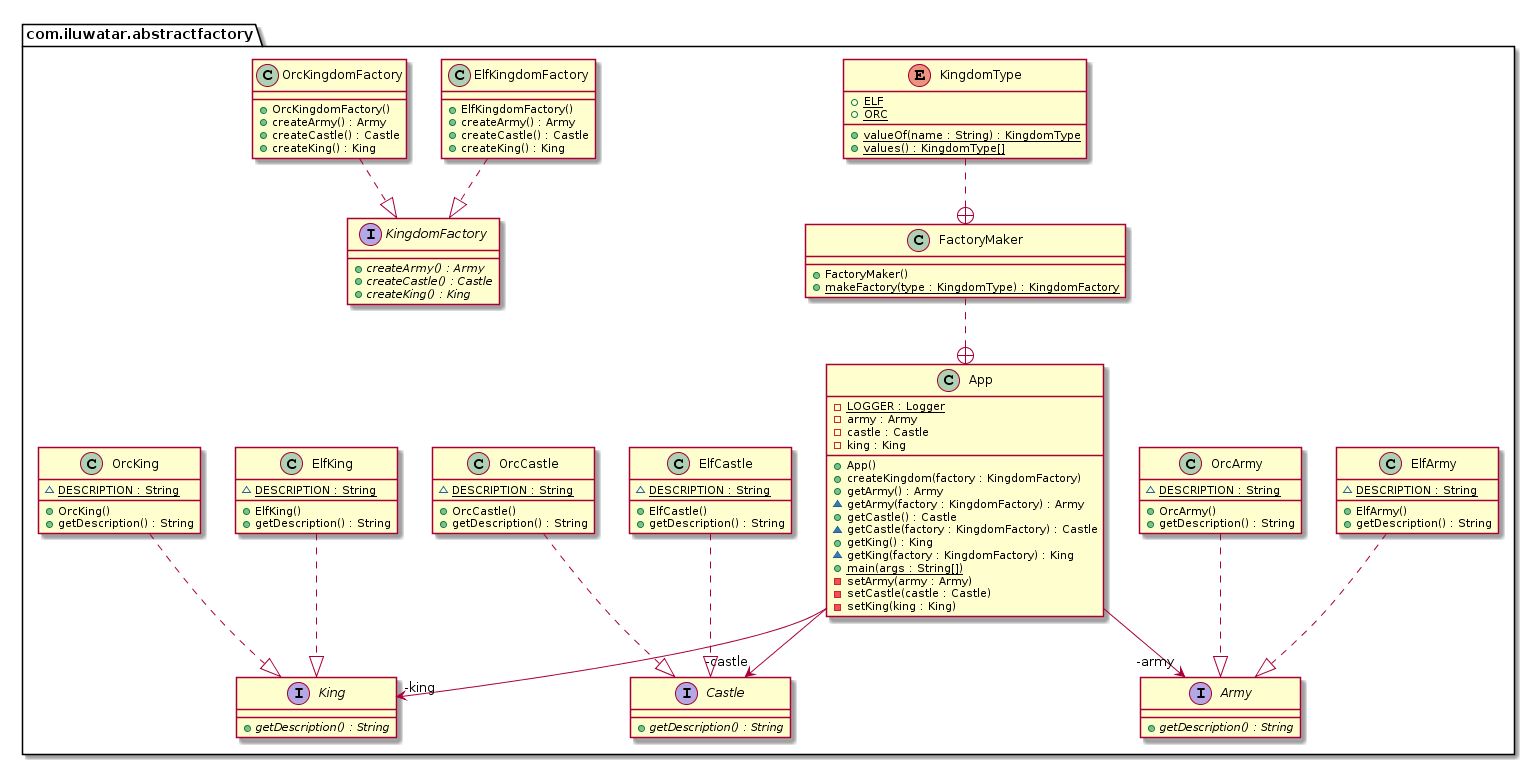Click the interface icon of Castle
The height and width of the screenshot is (765, 1535).
coord(686,693)
